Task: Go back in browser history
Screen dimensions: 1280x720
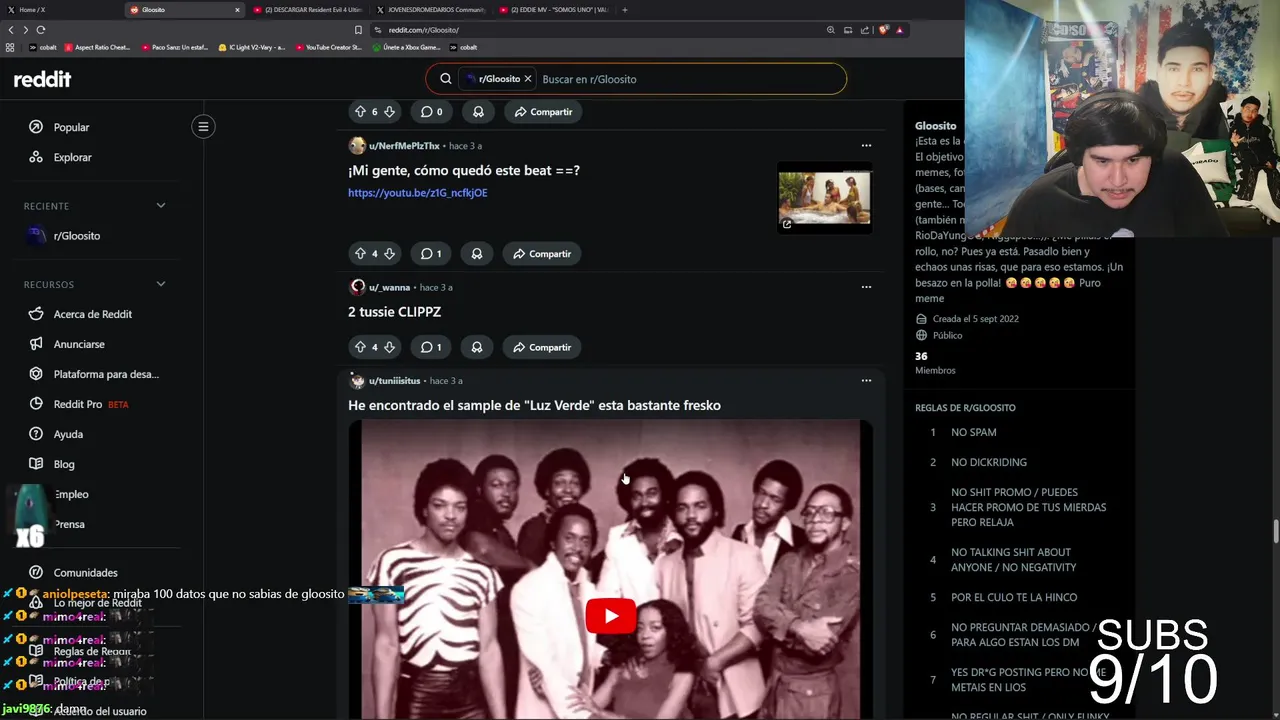Action: pyautogui.click(x=10, y=30)
